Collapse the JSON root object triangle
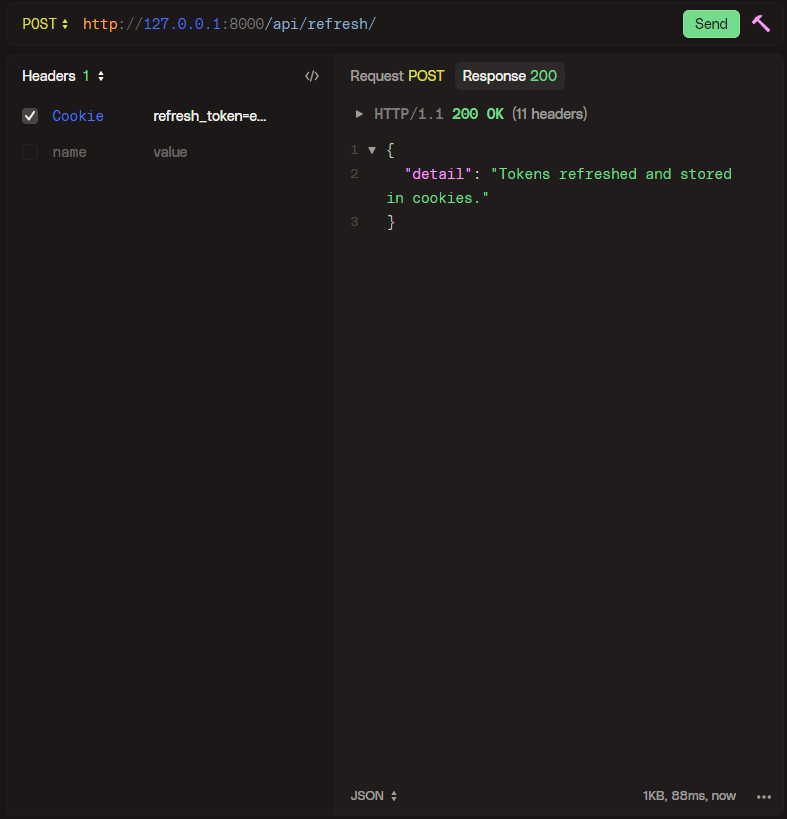This screenshot has width=787, height=819. 372,150
